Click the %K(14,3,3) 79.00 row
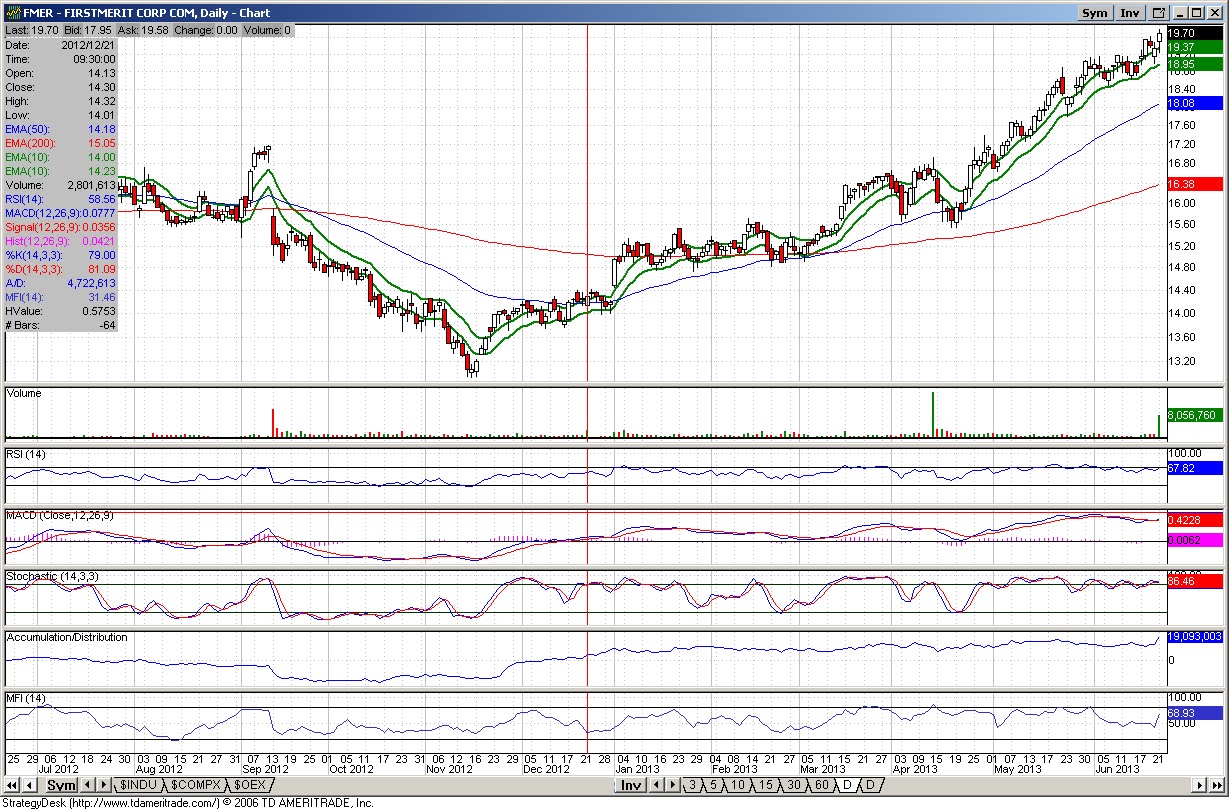Viewport: 1229px width, 809px height. 61,255
